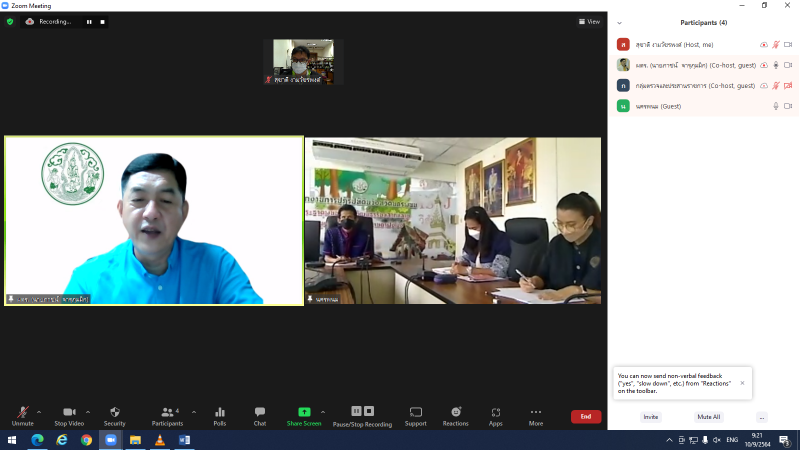
Task: Expand participants options arrow in toolbar
Action: tap(194, 412)
